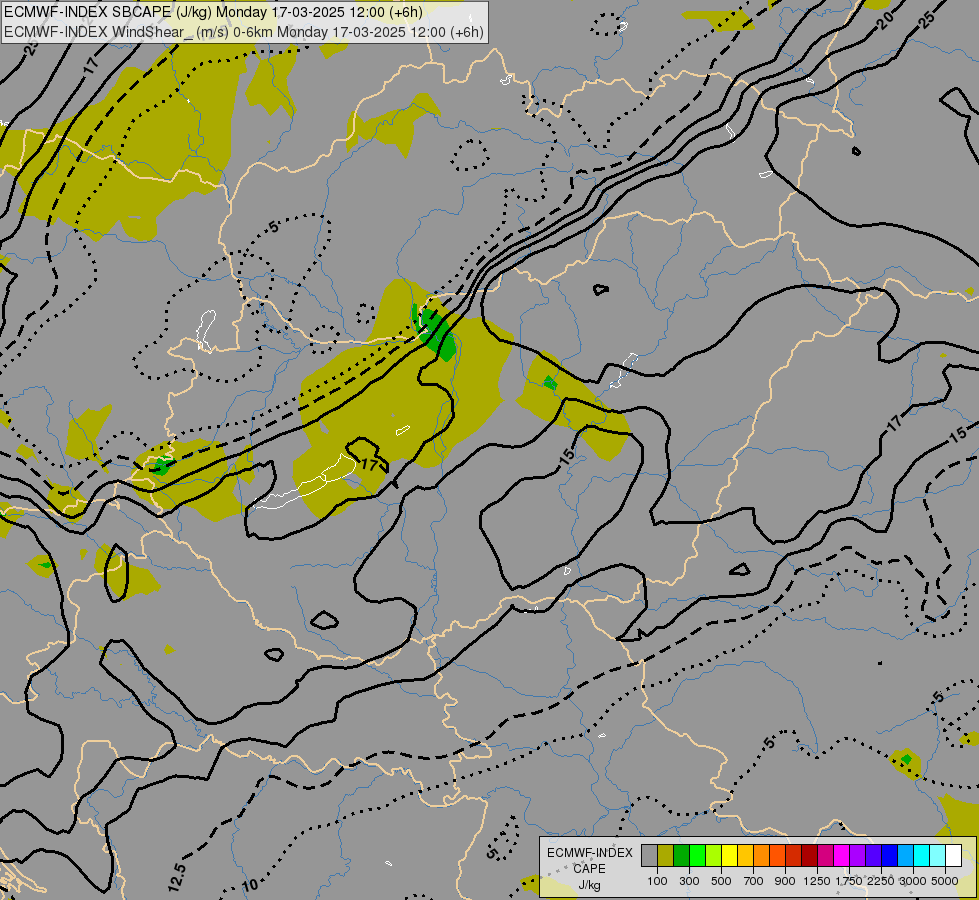Click the SBCAPE title line in the header

tap(214, 12)
